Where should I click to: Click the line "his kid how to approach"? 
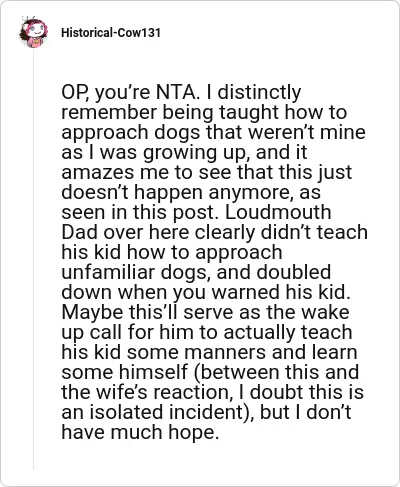pos(172,252)
